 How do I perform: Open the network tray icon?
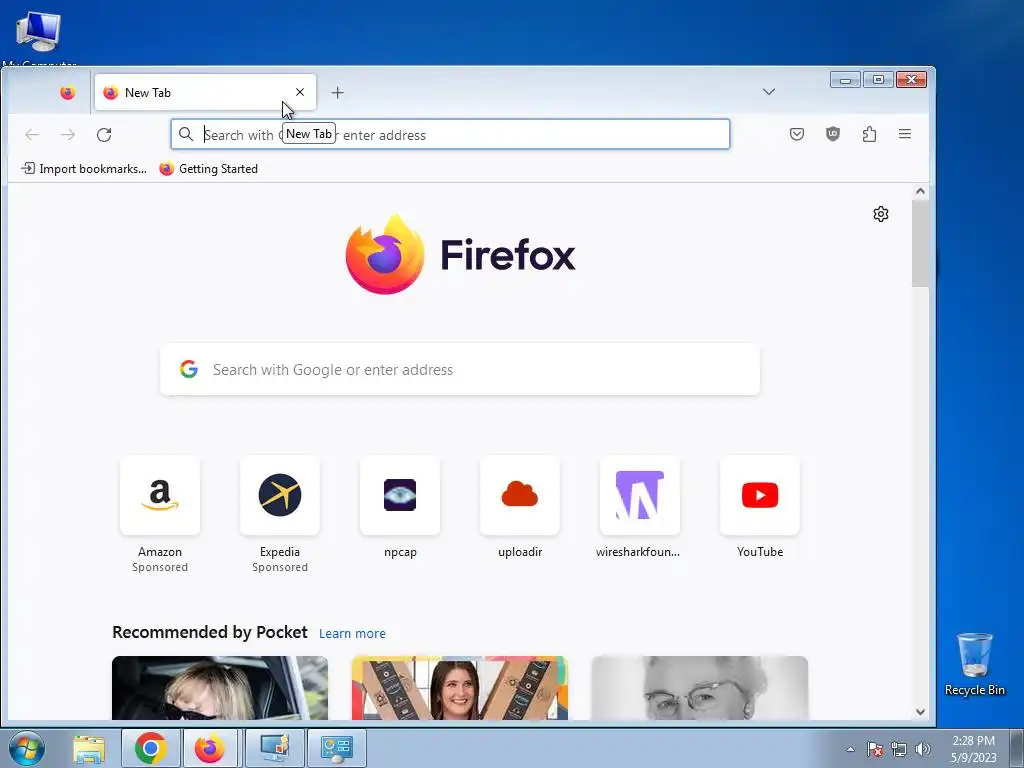pyautogui.click(x=899, y=749)
